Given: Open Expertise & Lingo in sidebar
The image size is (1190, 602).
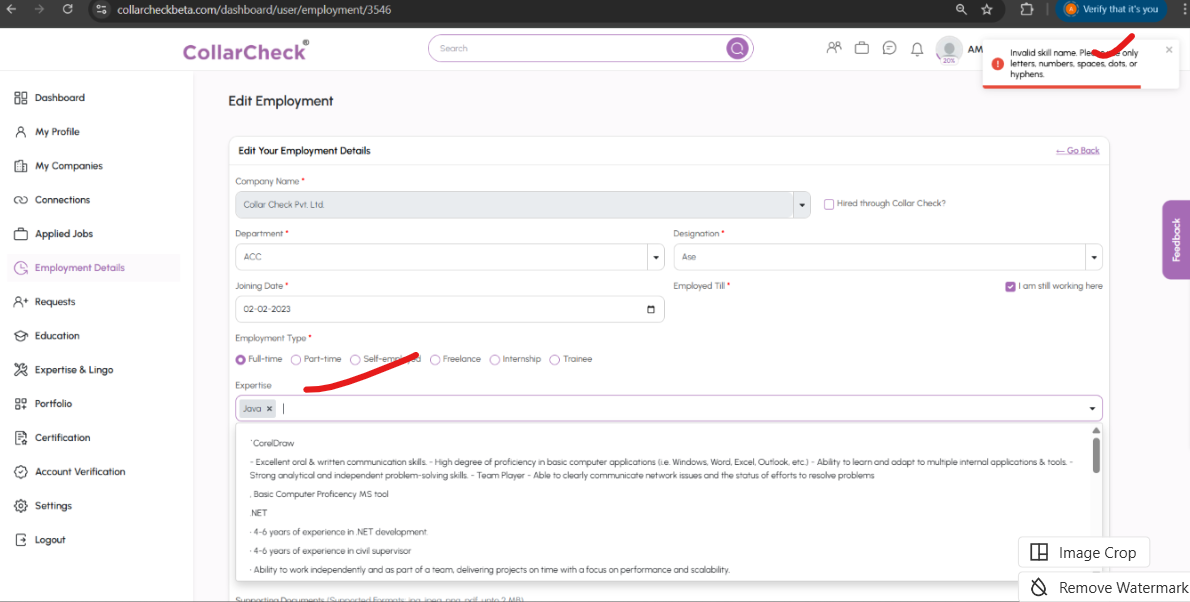Looking at the screenshot, I should pos(74,370).
